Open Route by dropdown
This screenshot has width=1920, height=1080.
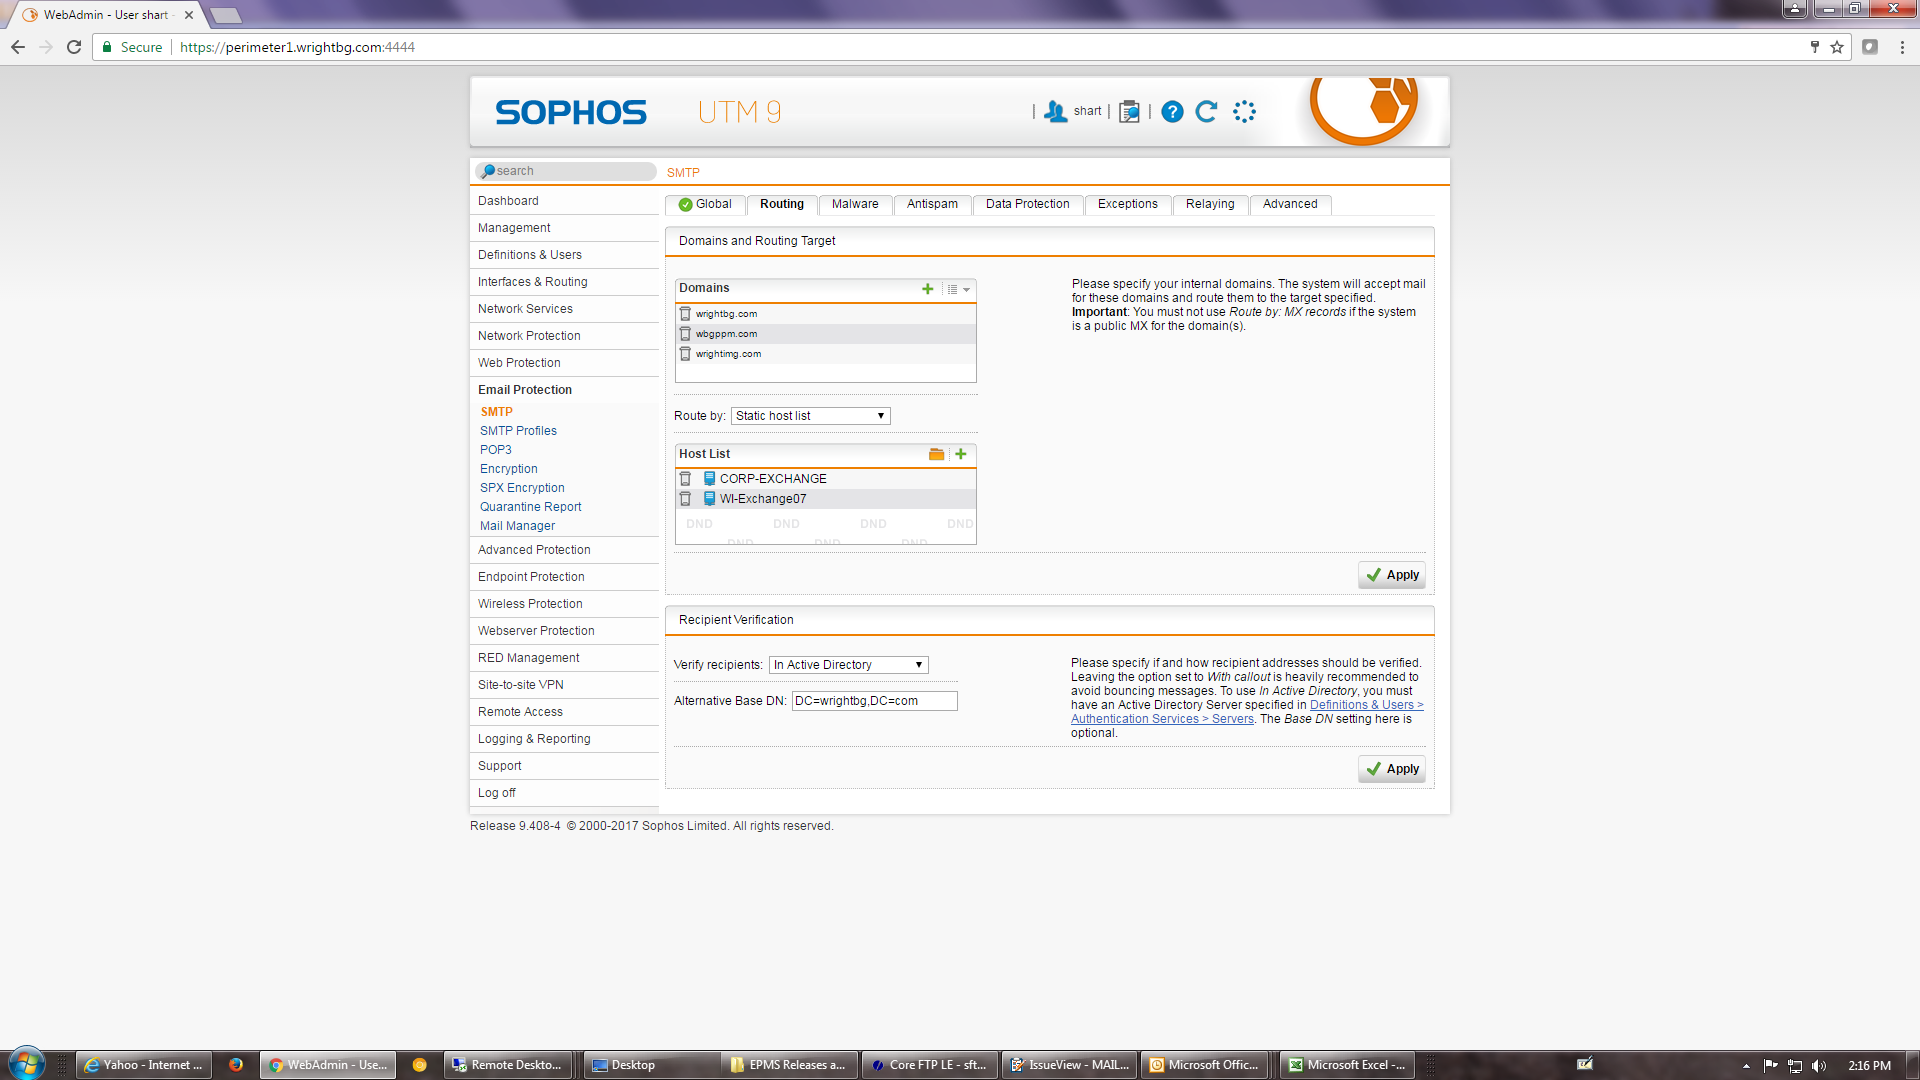coord(810,416)
